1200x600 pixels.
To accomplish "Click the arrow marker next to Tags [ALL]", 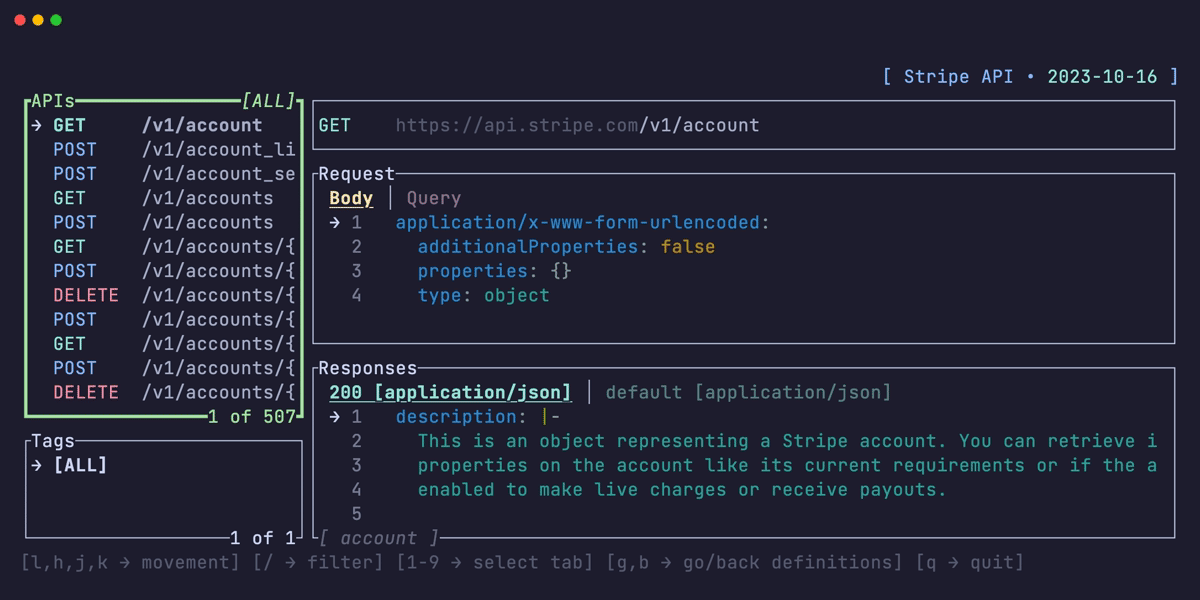I will coord(36,465).
